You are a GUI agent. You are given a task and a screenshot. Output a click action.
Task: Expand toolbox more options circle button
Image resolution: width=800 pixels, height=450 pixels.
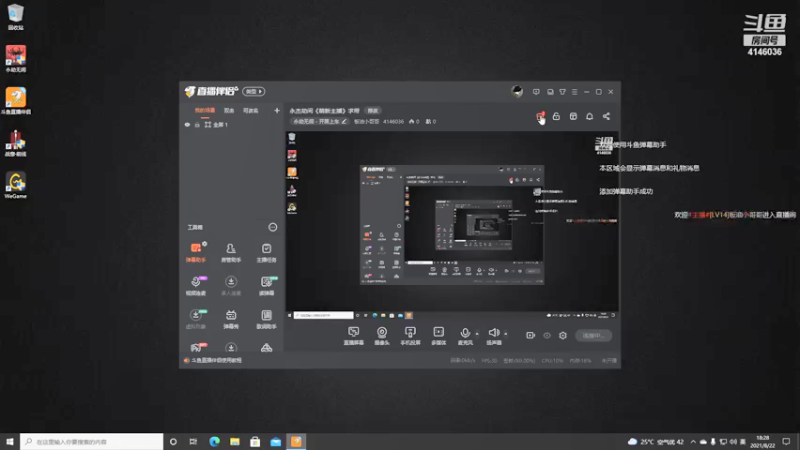pyautogui.click(x=273, y=227)
